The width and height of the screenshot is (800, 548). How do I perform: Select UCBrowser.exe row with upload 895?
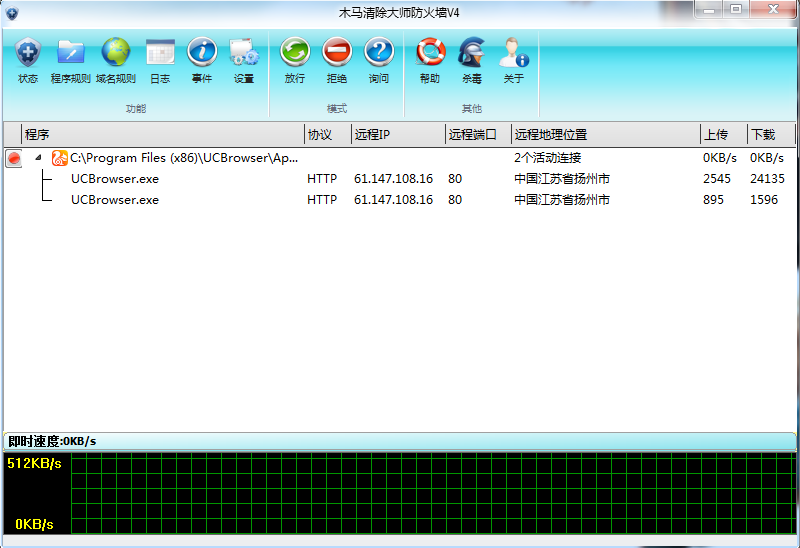point(400,200)
